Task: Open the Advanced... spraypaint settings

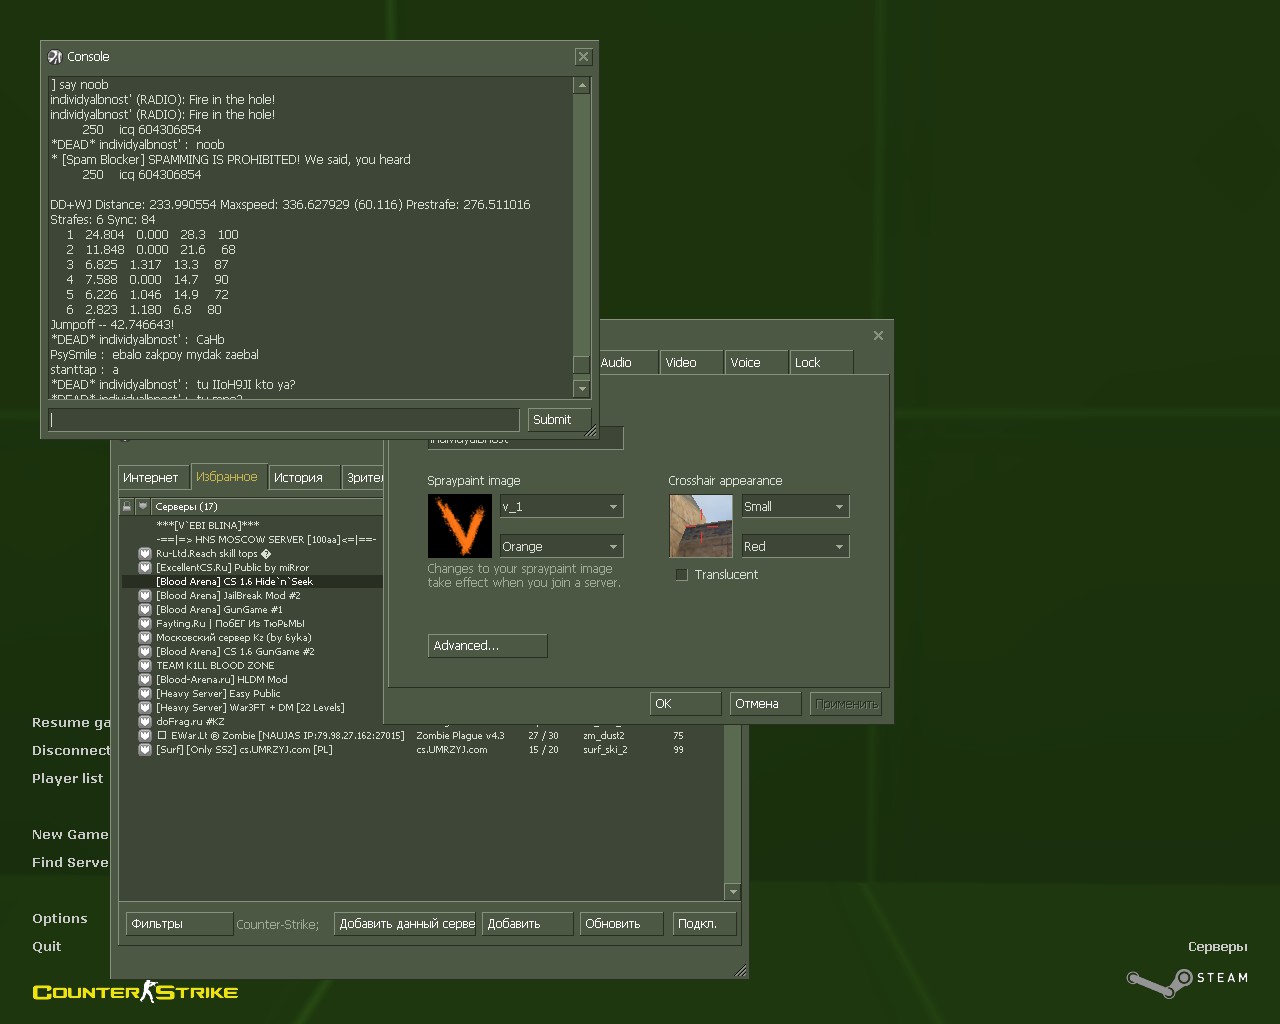Action: 487,646
